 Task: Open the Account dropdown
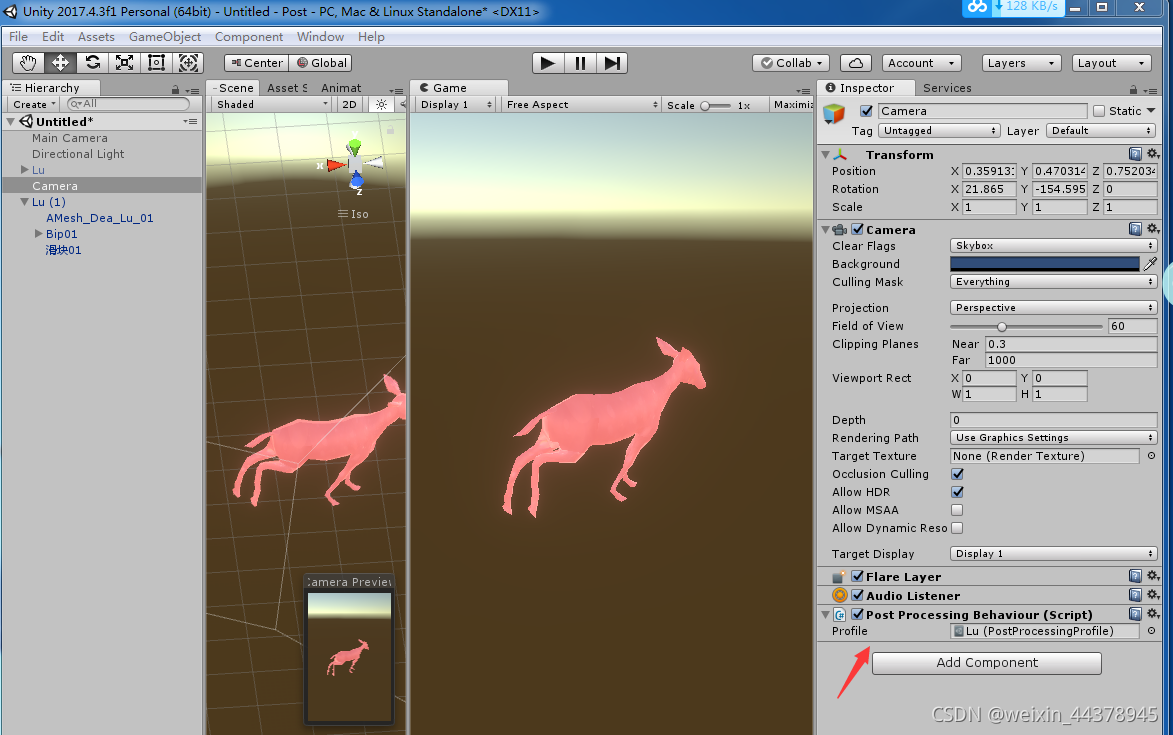[x=921, y=63]
